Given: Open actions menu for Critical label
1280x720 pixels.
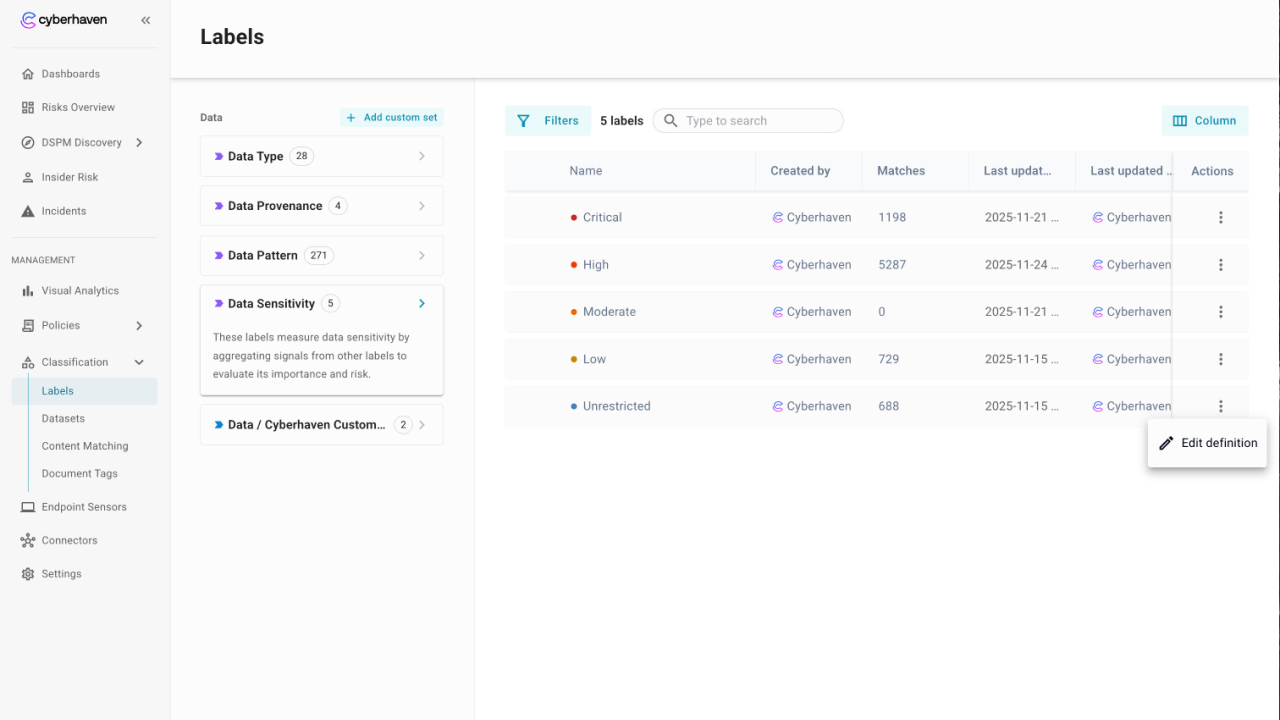Looking at the screenshot, I should point(1220,217).
